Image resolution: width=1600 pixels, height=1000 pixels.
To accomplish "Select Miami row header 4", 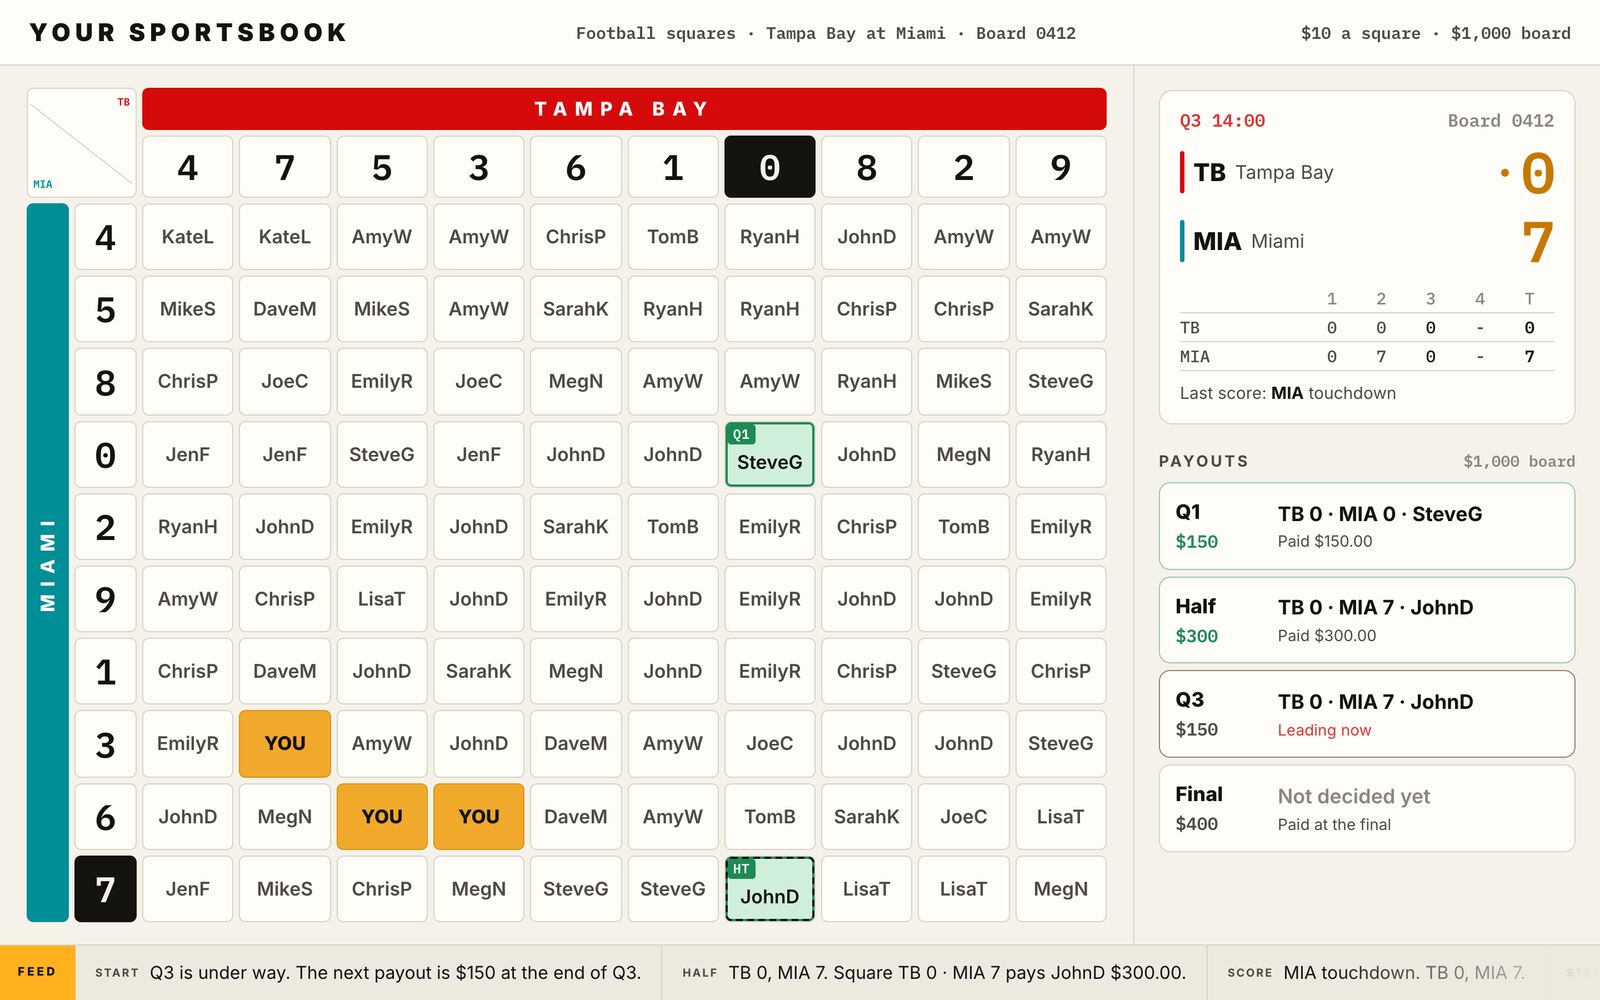I will coord(105,237).
